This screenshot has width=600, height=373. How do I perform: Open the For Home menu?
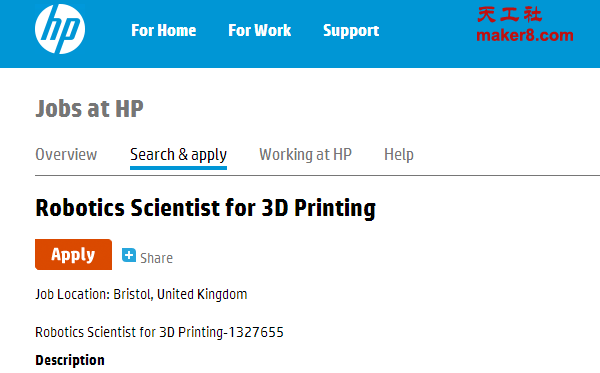pyautogui.click(x=163, y=30)
